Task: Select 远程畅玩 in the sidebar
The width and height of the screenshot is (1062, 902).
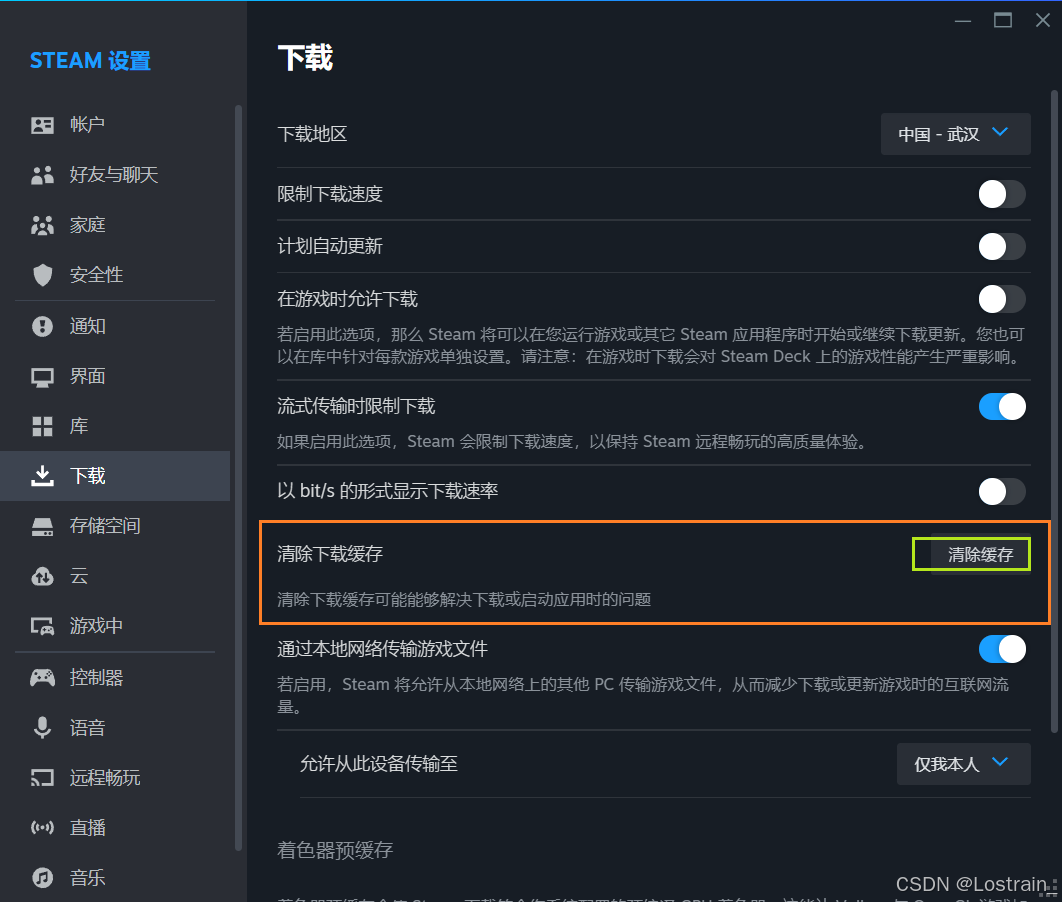Action: (115, 778)
